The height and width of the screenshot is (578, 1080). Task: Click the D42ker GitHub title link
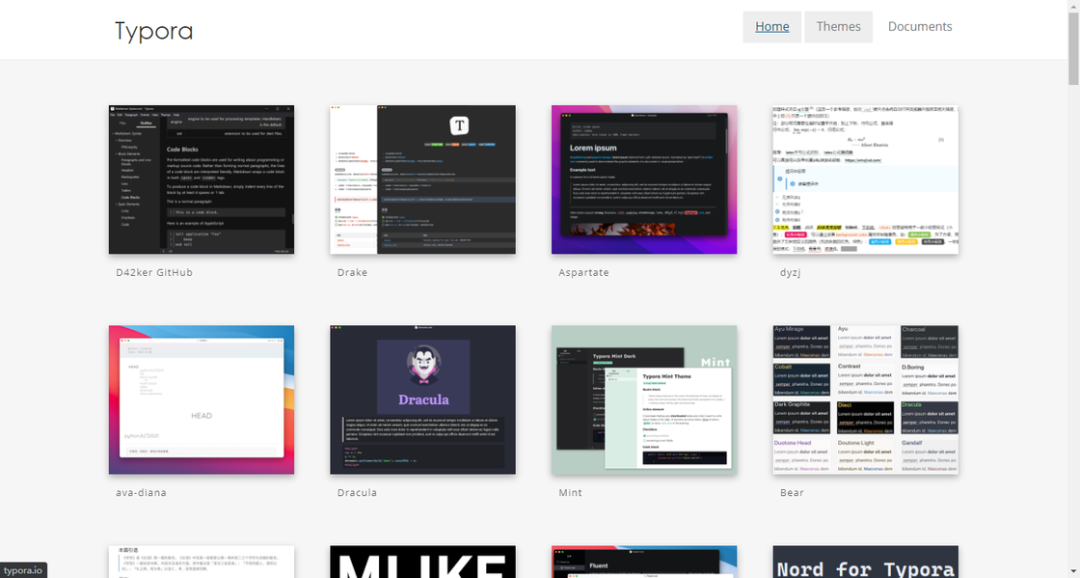[x=154, y=272]
